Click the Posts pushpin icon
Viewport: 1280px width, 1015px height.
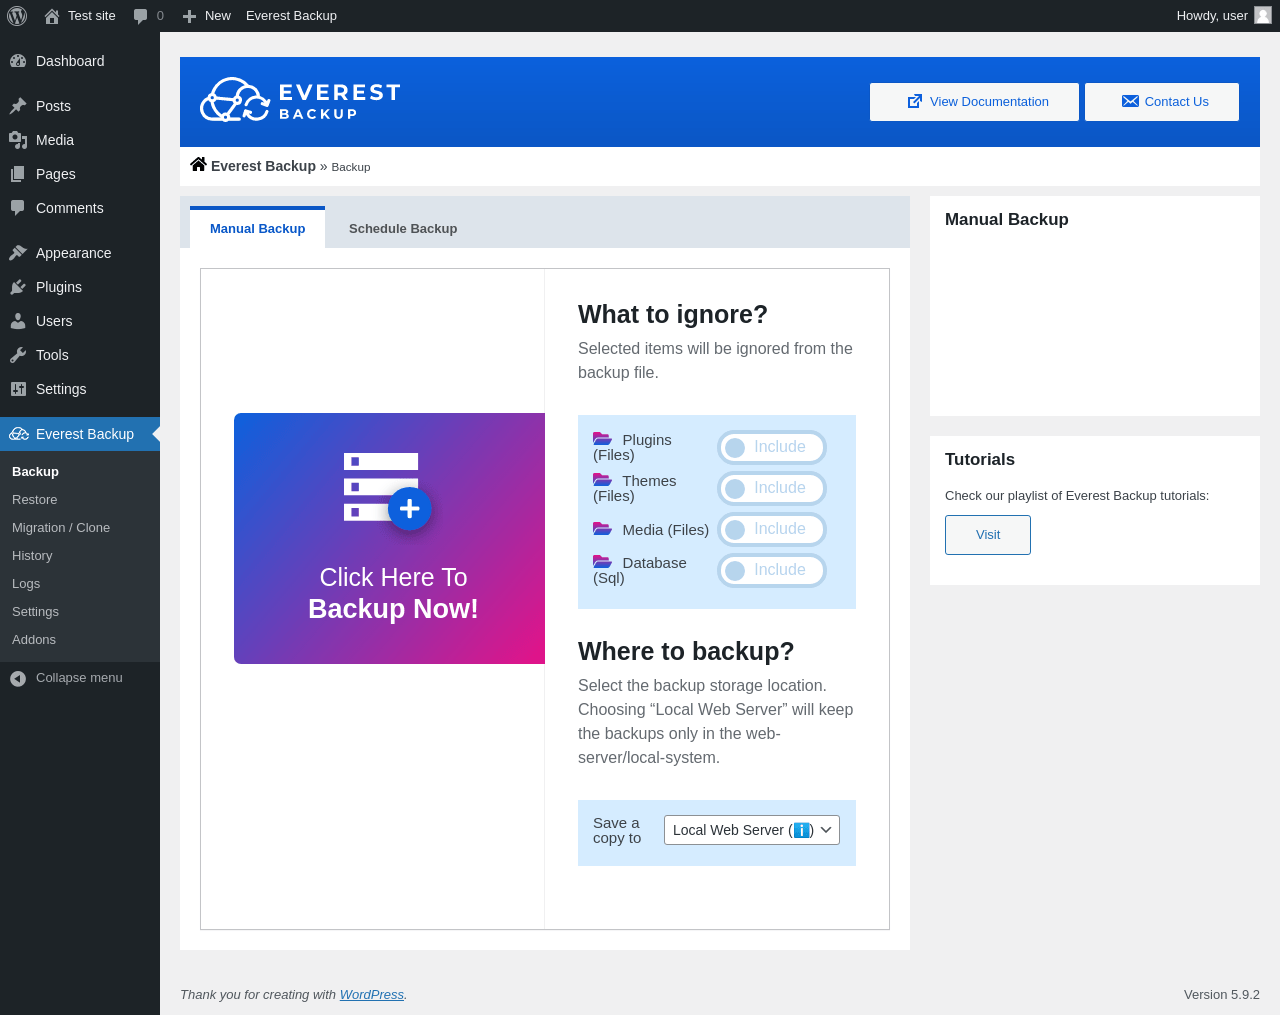point(18,106)
